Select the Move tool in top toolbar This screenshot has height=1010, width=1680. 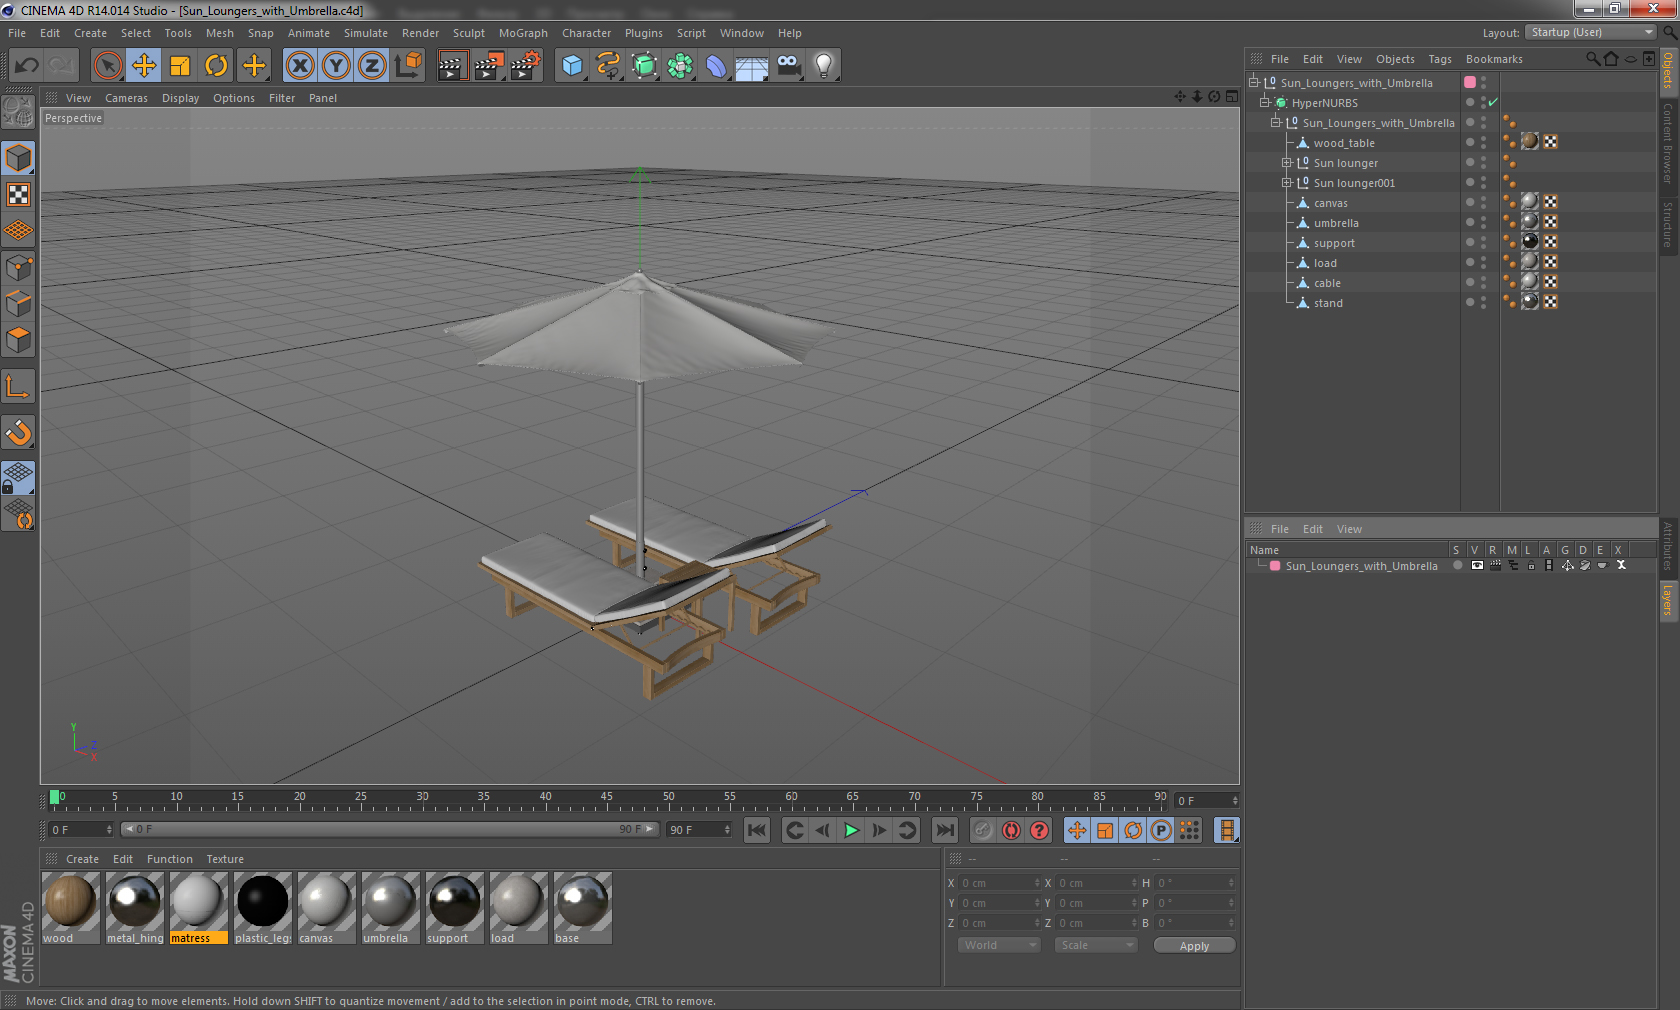(144, 66)
